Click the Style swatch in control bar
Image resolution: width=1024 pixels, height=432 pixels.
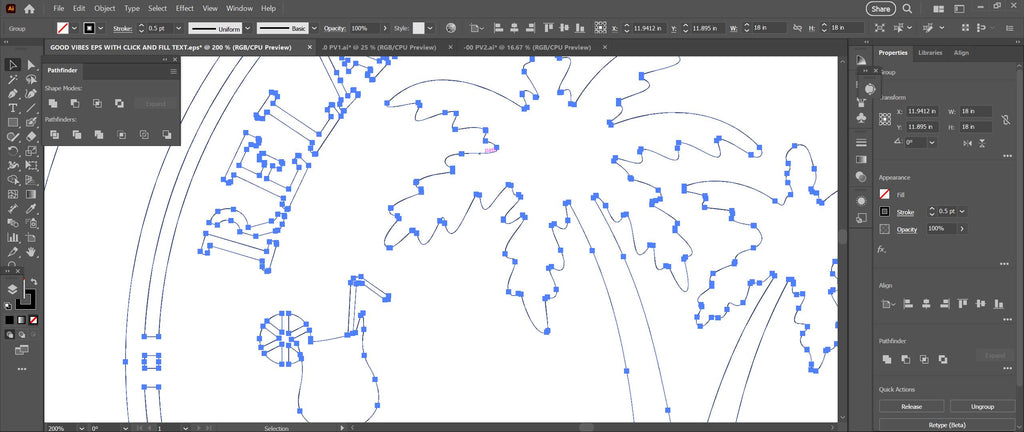(x=418, y=29)
